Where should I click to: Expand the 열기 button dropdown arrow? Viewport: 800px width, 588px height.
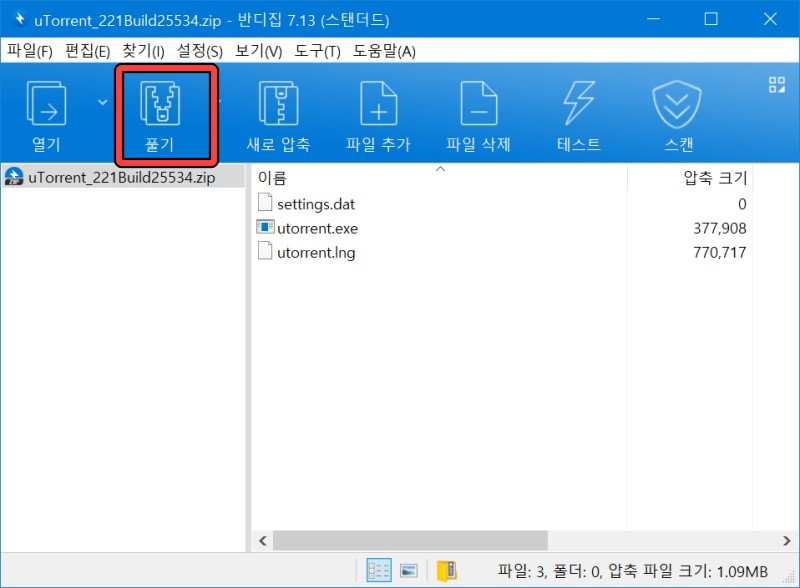pyautogui.click(x=103, y=101)
